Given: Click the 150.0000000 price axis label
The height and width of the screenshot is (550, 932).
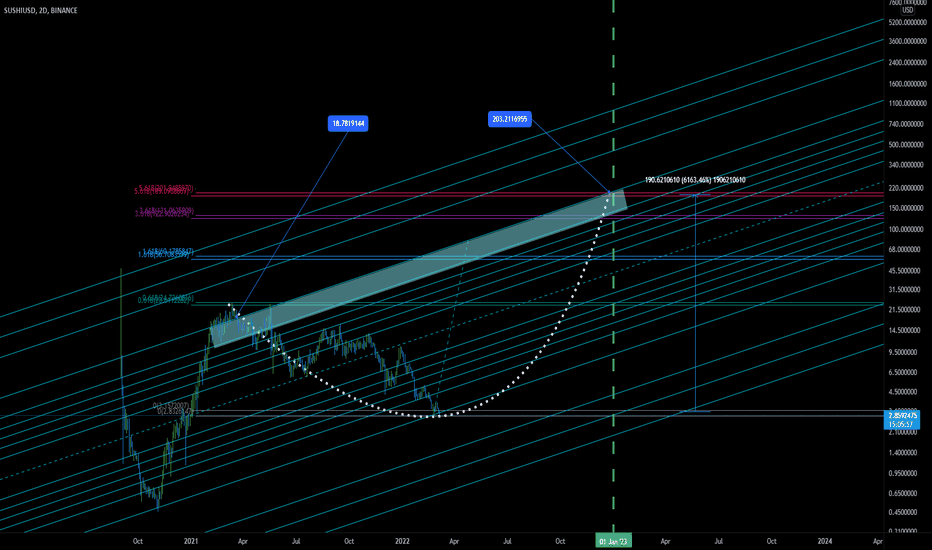Looking at the screenshot, I should click(x=908, y=208).
